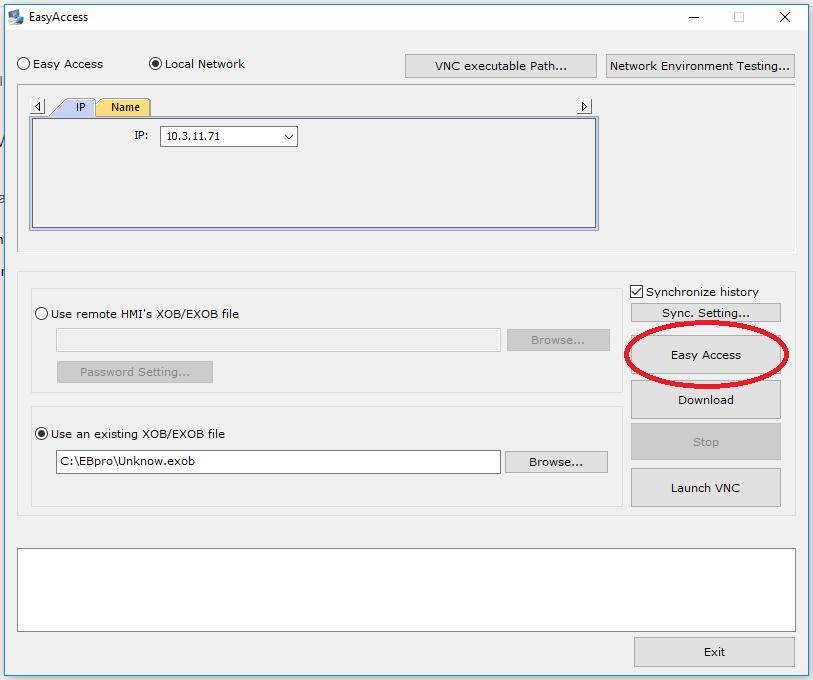Image resolution: width=813 pixels, height=680 pixels.
Task: Open the IP address dropdown list
Action: (289, 136)
